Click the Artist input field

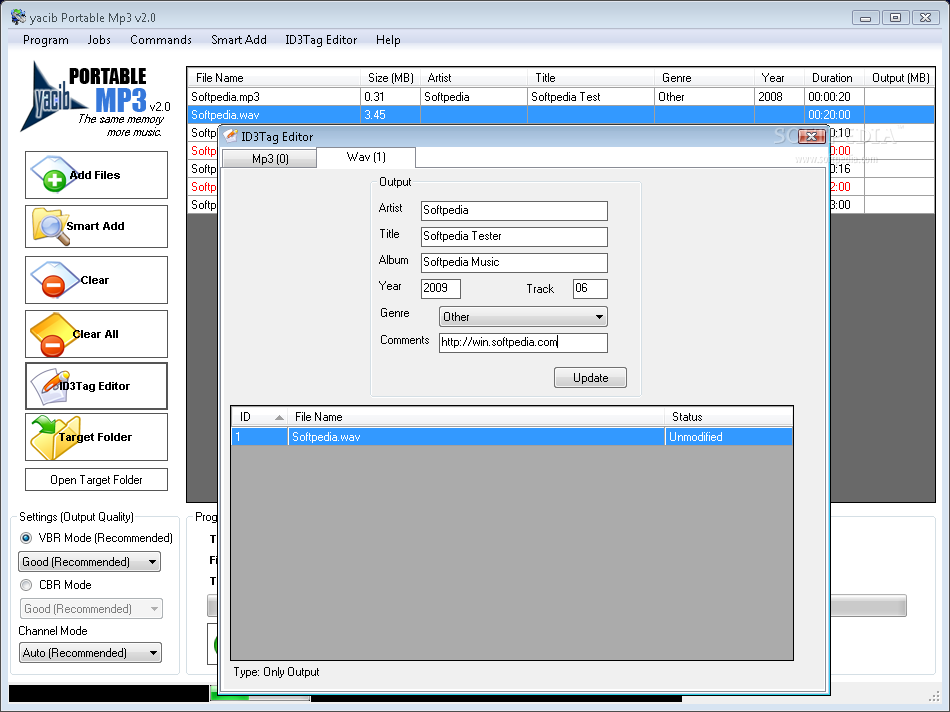pyautogui.click(x=514, y=210)
